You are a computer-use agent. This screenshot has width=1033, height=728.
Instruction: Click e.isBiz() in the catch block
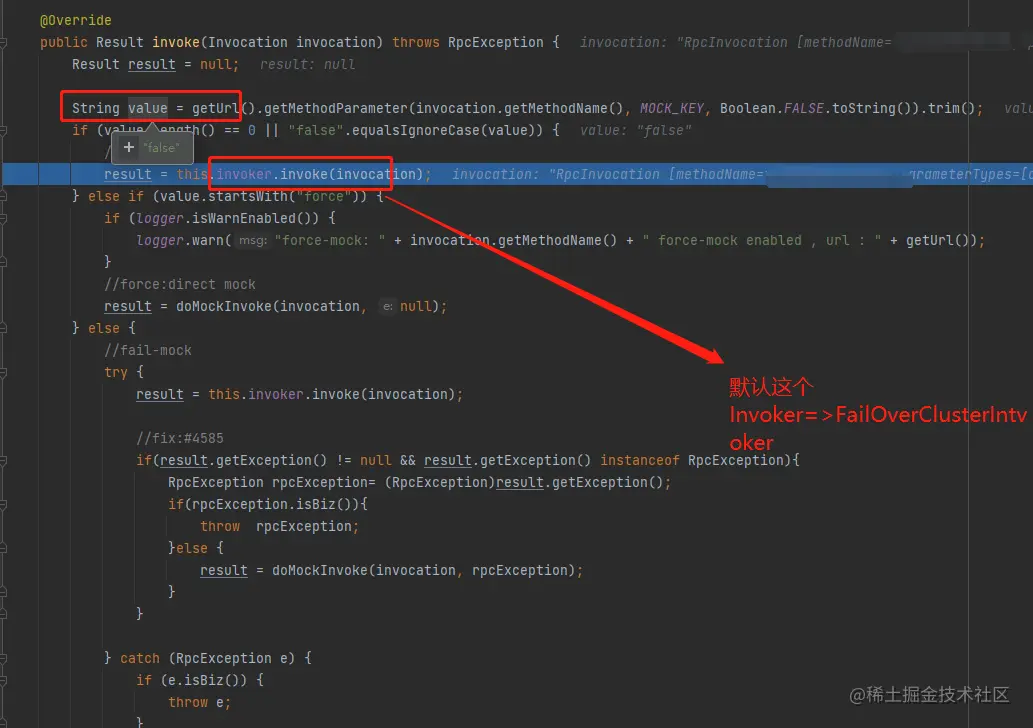click(x=204, y=680)
